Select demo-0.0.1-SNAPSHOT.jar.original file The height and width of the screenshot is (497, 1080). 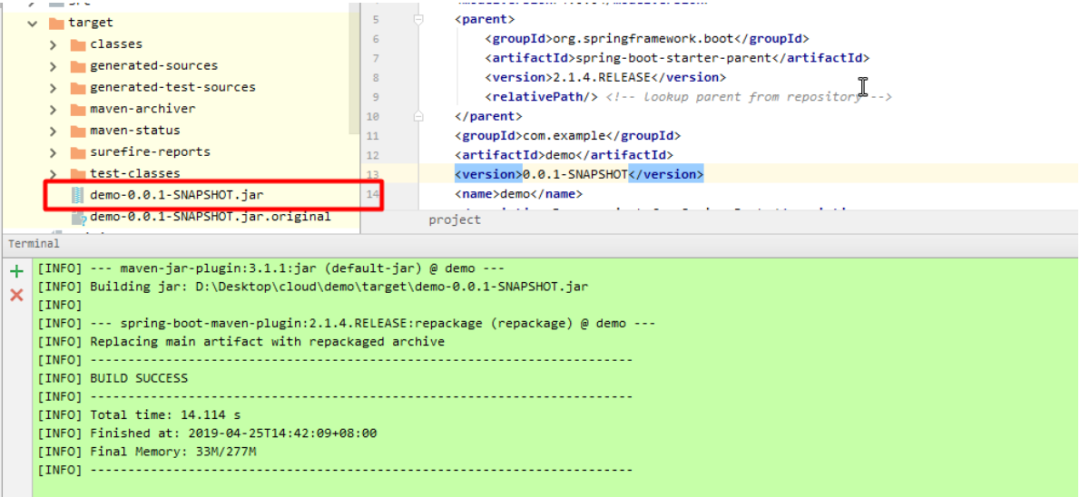tap(210, 218)
